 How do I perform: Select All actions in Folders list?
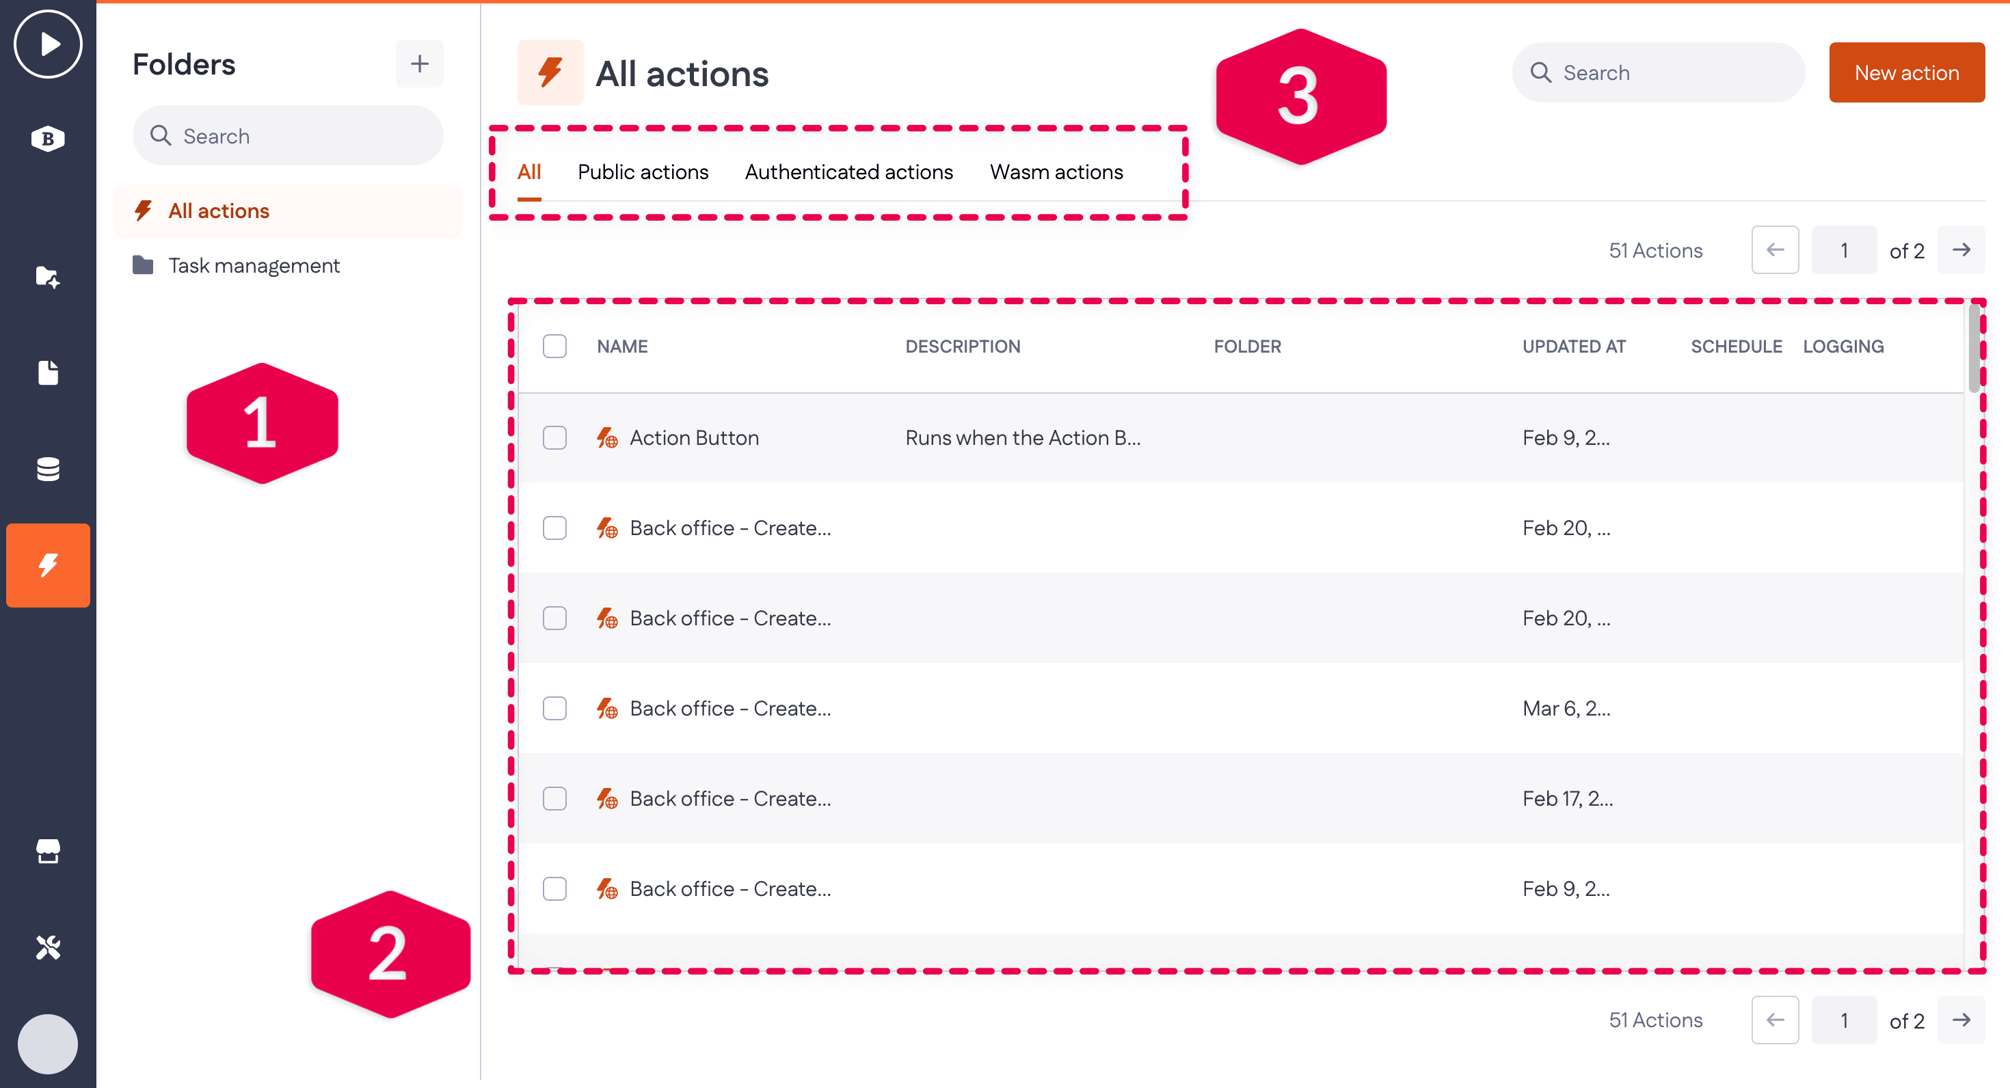click(x=288, y=211)
